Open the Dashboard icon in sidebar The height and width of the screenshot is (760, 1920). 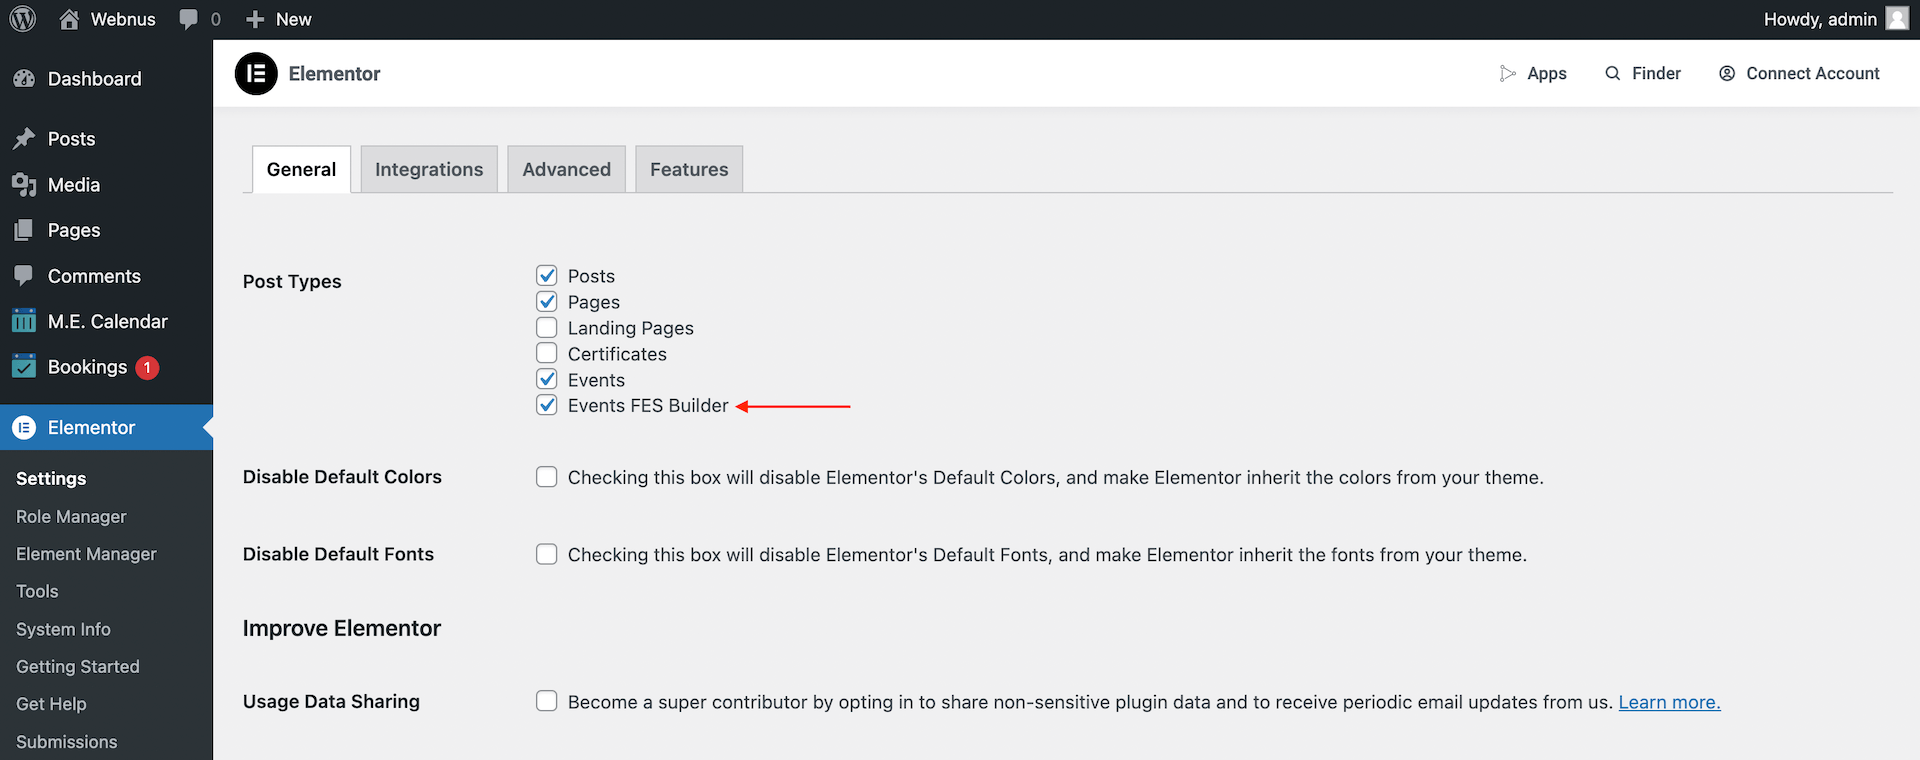coord(24,79)
